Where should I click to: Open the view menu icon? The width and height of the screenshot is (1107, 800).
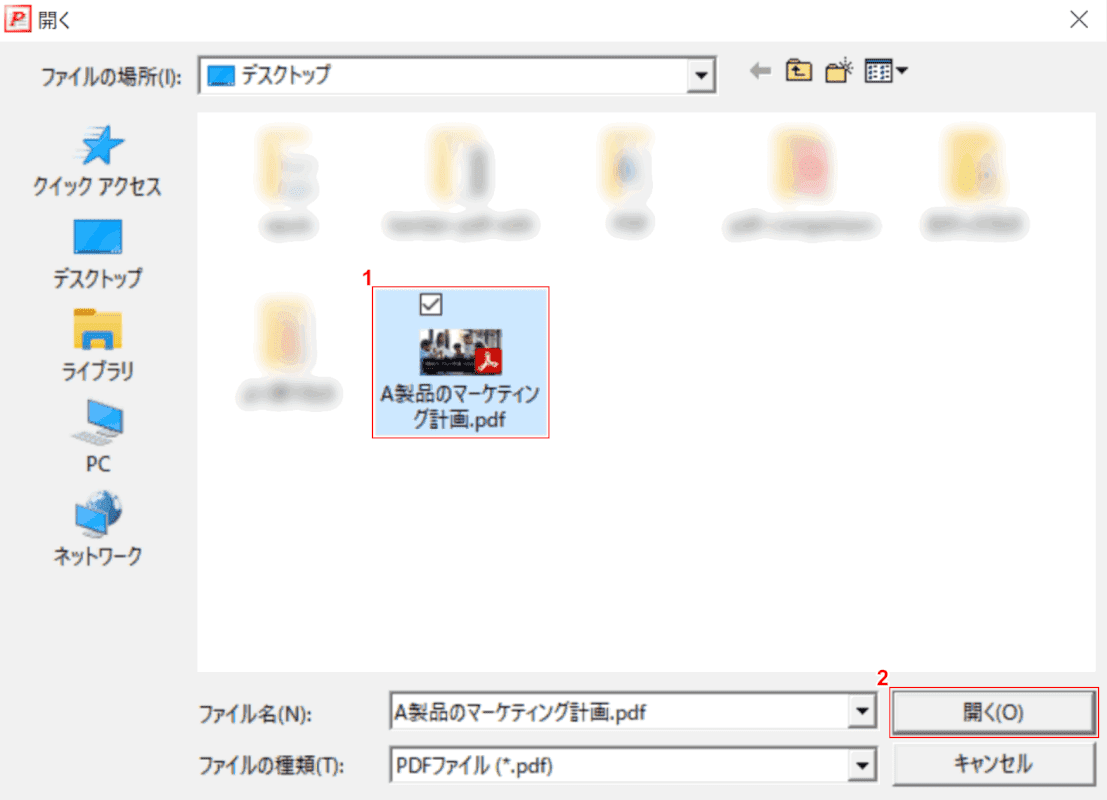pos(885,71)
